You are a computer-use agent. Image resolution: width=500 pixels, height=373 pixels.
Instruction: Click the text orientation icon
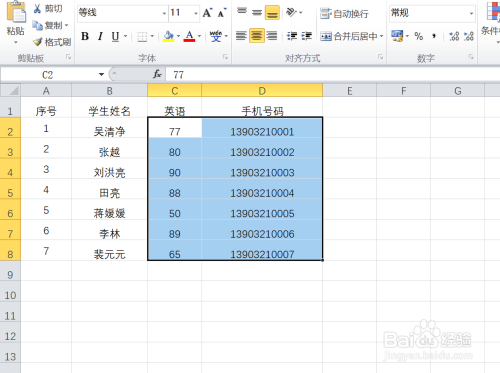291,13
